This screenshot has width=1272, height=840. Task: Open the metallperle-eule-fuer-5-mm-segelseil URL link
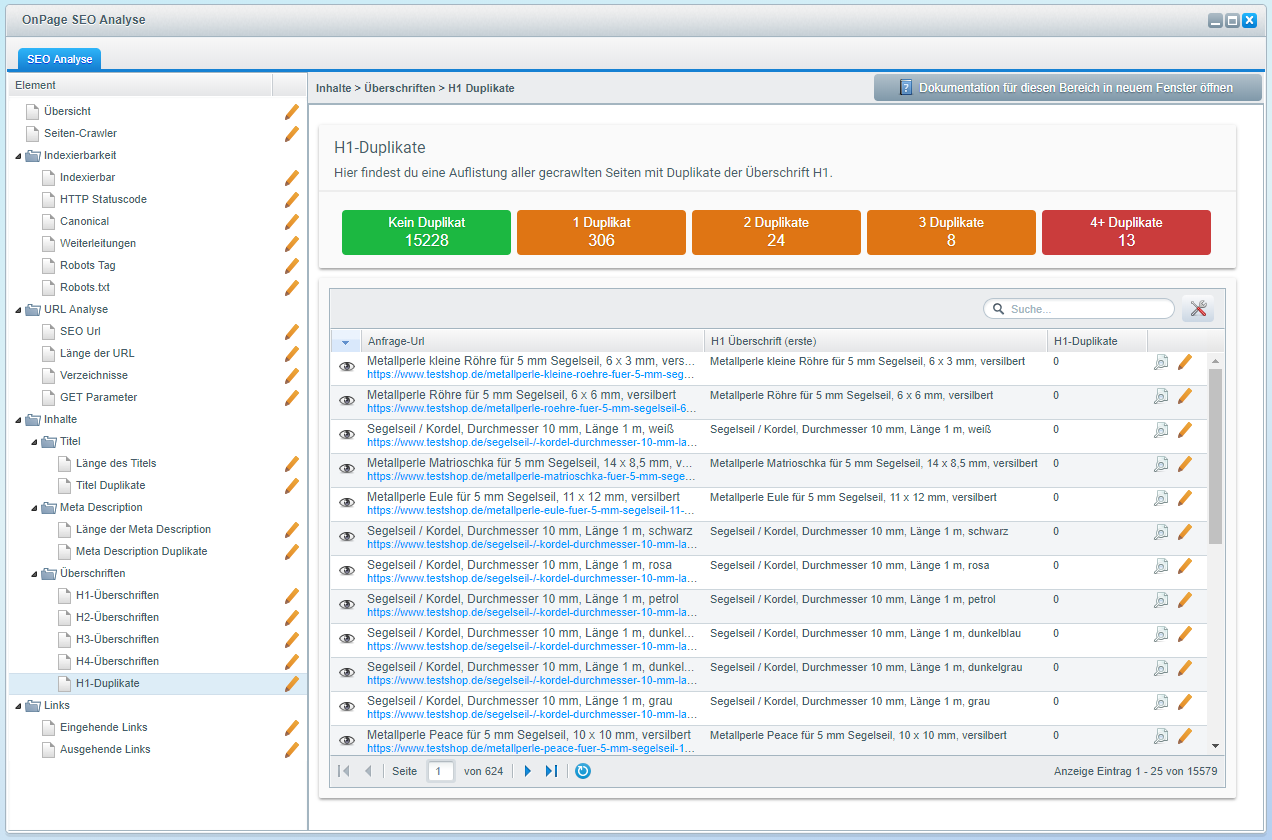531,510
